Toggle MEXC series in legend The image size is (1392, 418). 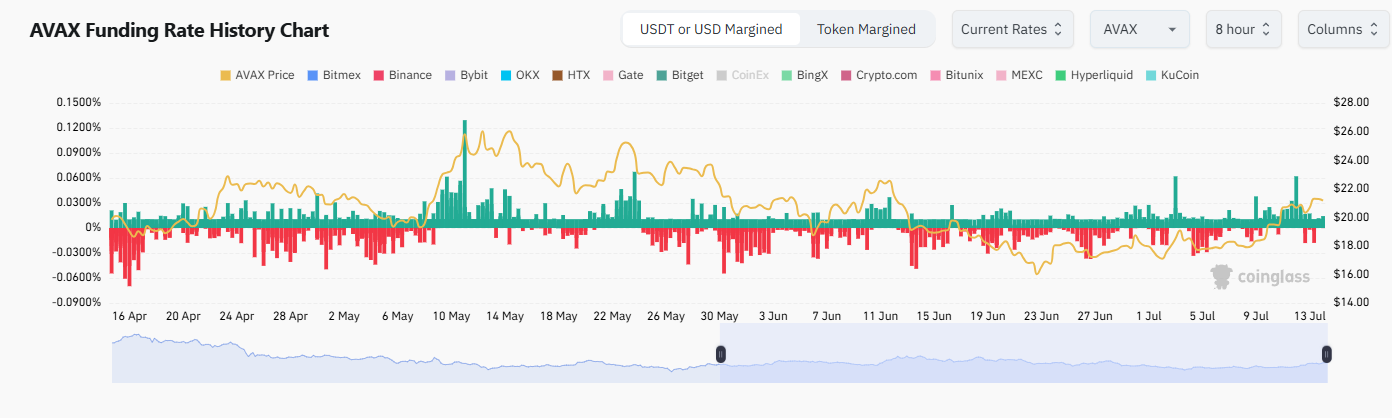tap(1020, 75)
